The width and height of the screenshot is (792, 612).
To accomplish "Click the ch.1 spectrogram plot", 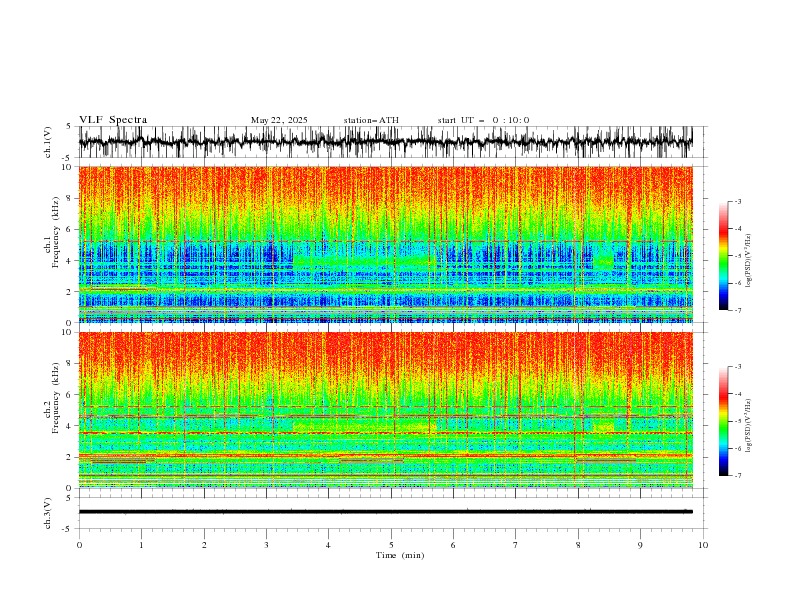I will point(386,244).
